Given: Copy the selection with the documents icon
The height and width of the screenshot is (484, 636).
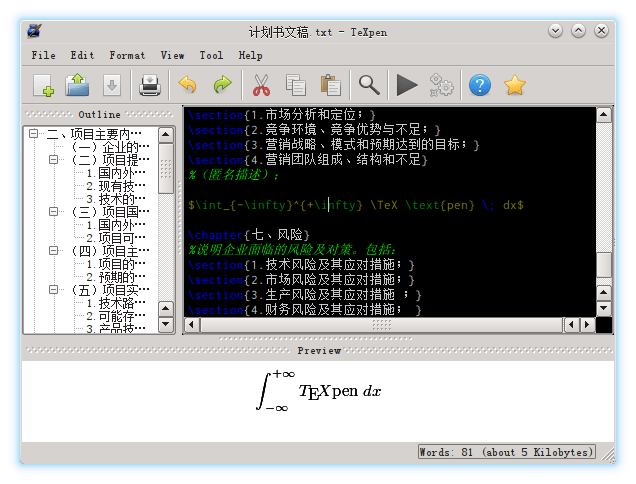Looking at the screenshot, I should (x=296, y=85).
